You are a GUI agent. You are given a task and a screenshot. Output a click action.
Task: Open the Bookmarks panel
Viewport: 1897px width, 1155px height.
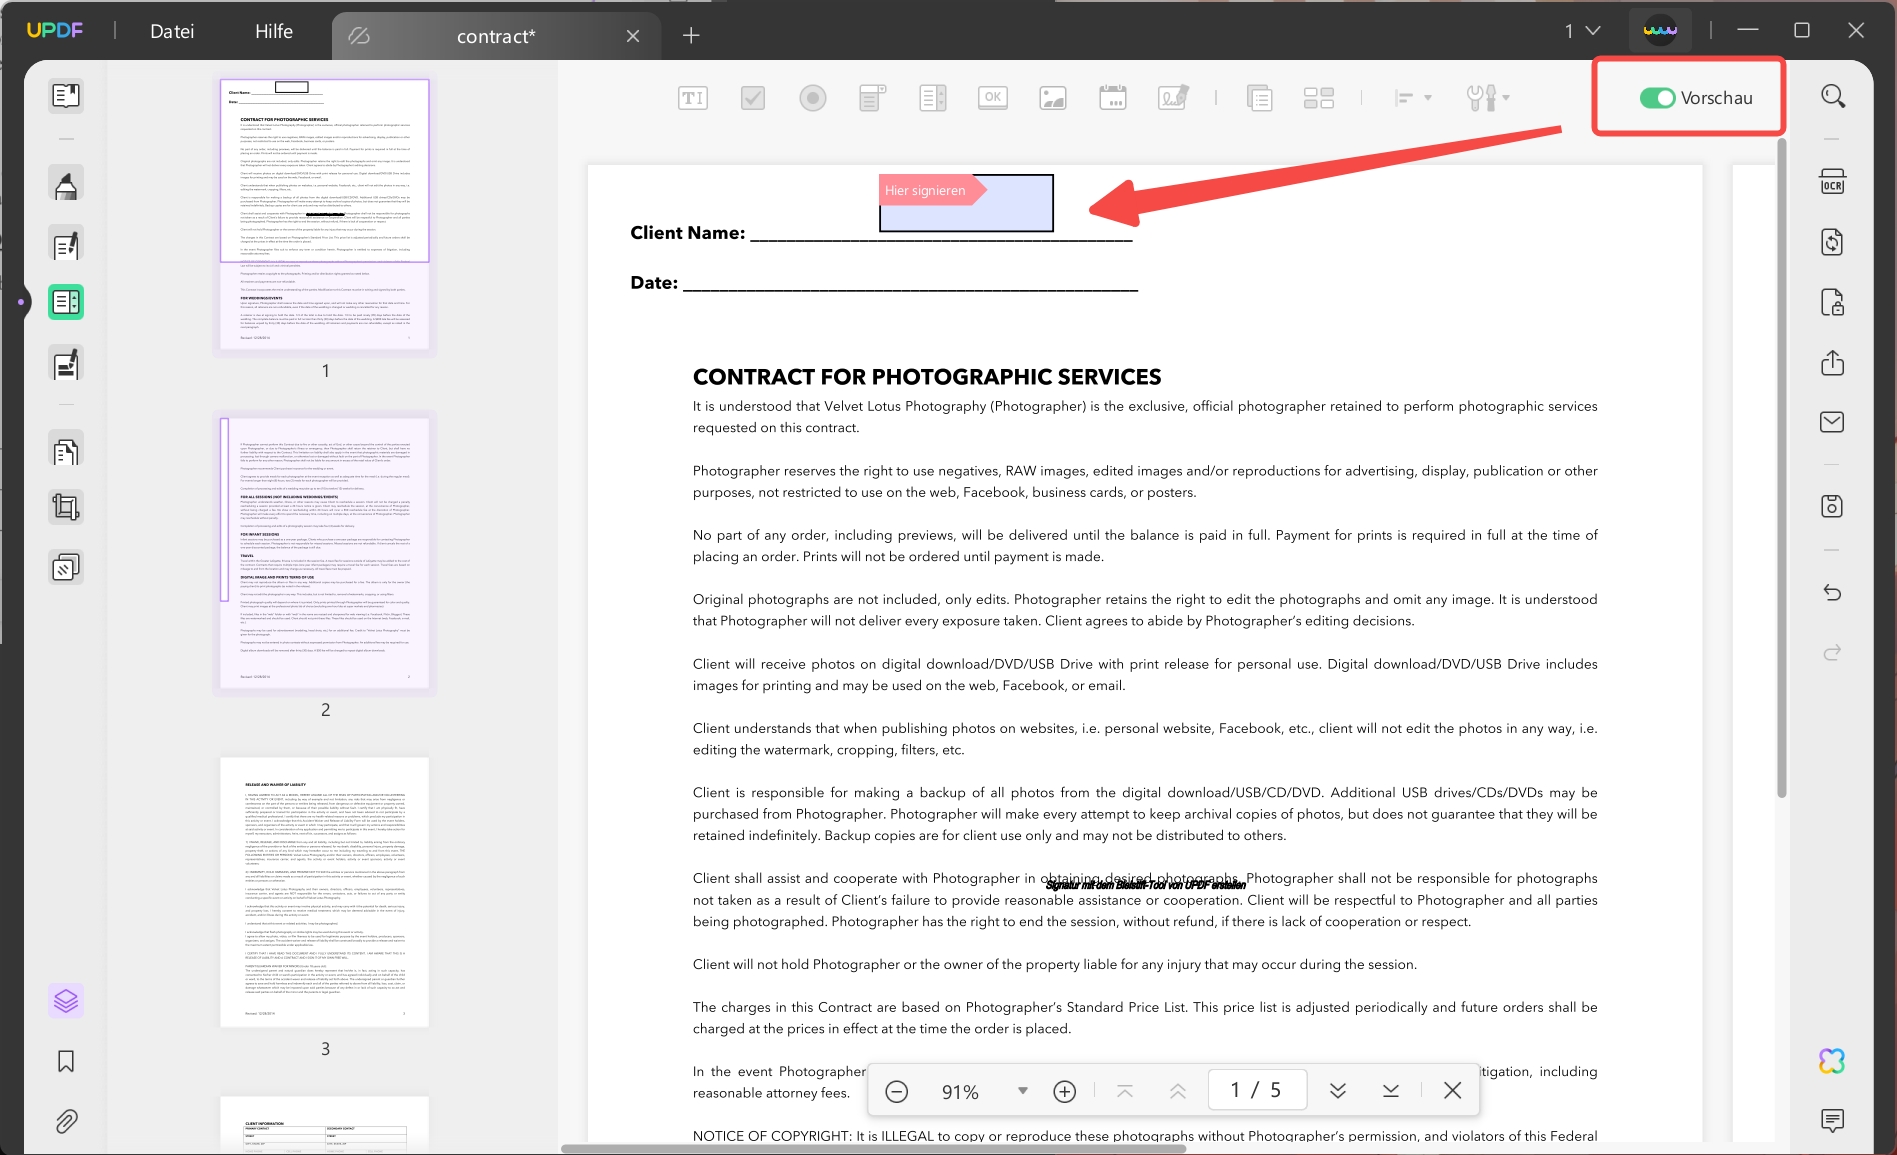(66, 1061)
